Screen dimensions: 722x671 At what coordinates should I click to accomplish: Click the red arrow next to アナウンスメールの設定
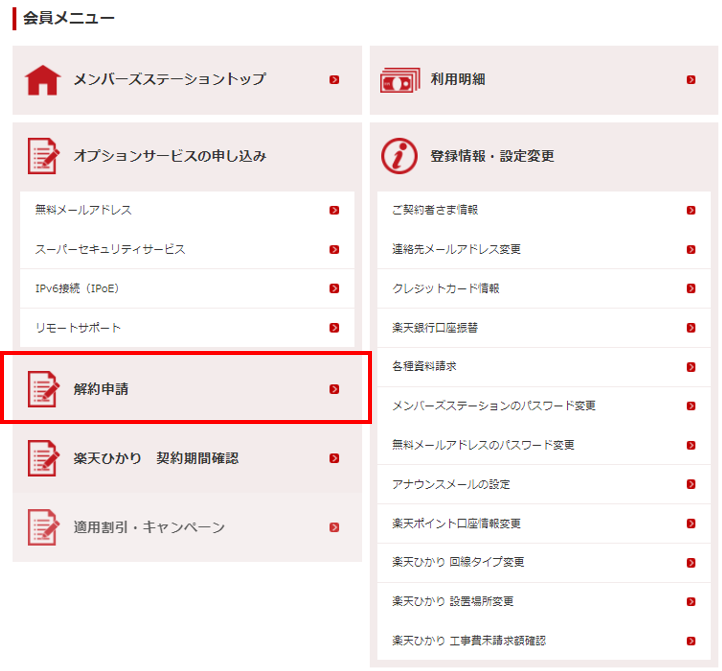[x=691, y=484]
